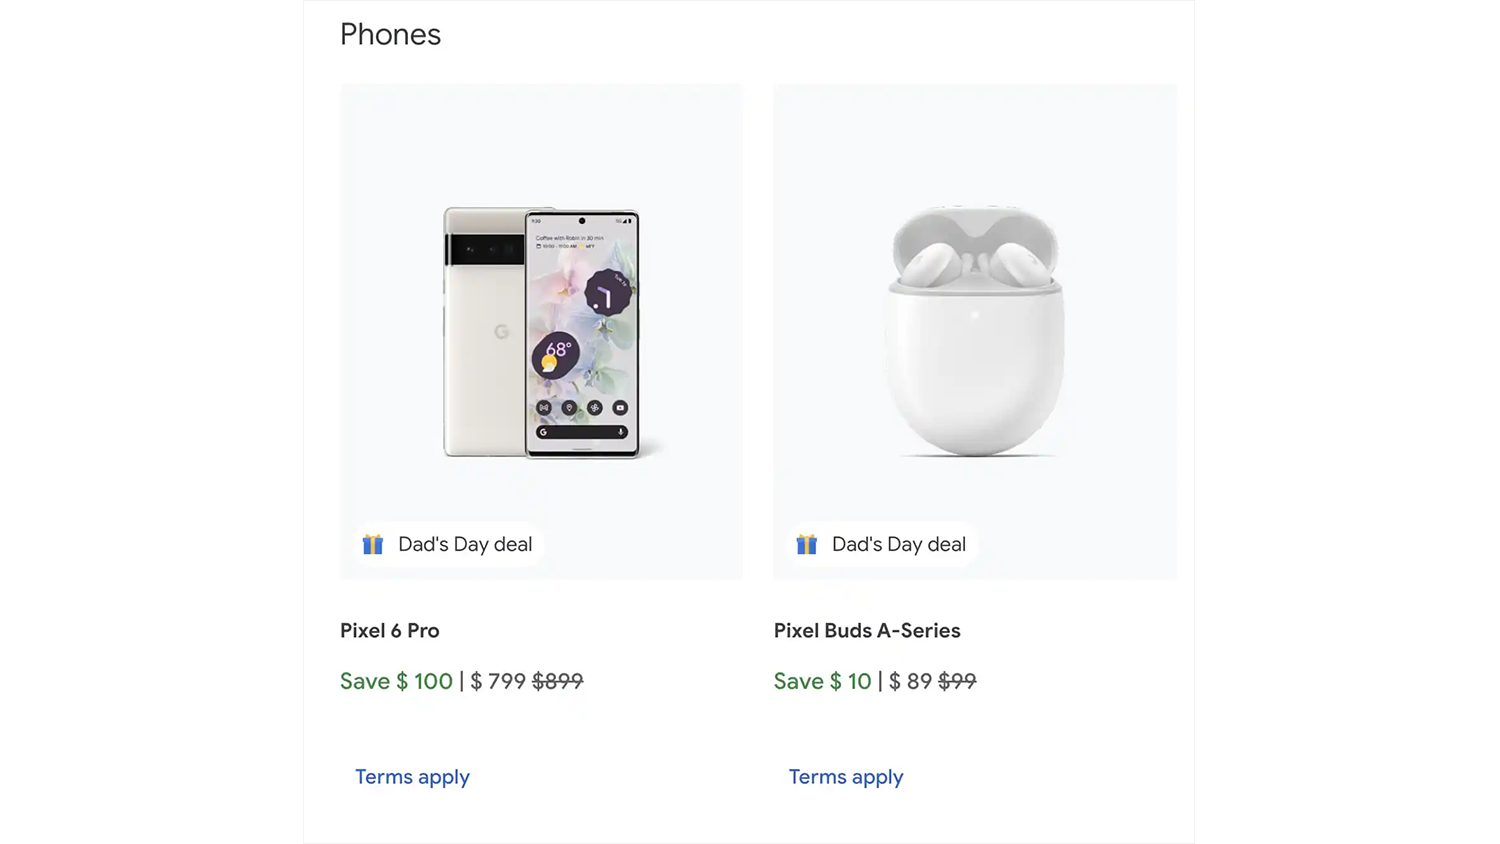Click the black camera bar on phone back

(485, 249)
